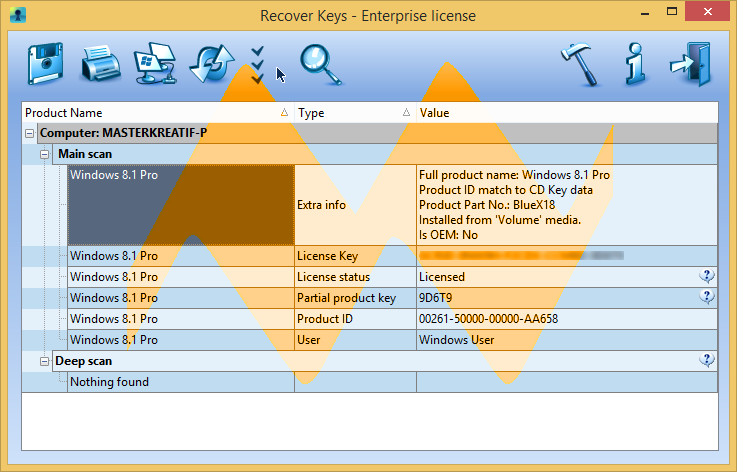Image resolution: width=737 pixels, height=472 pixels.
Task: Click the Product ID type cell
Action: 355,319
